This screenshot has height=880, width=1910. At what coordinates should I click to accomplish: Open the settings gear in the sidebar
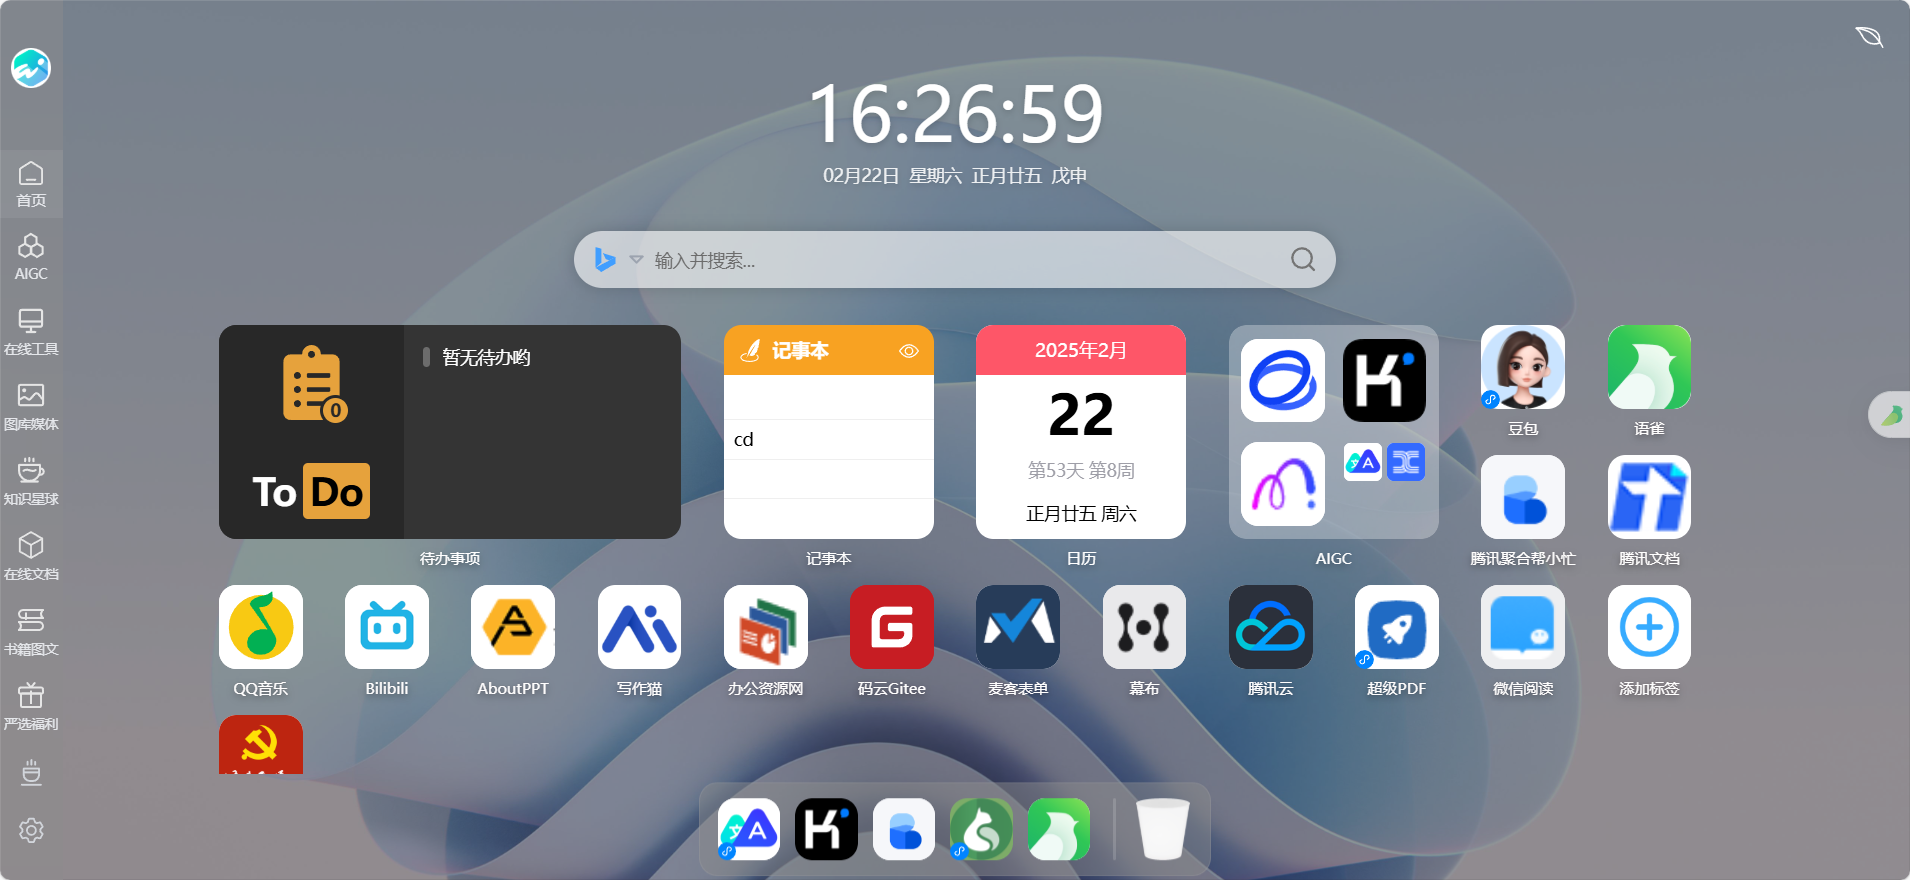(31, 830)
